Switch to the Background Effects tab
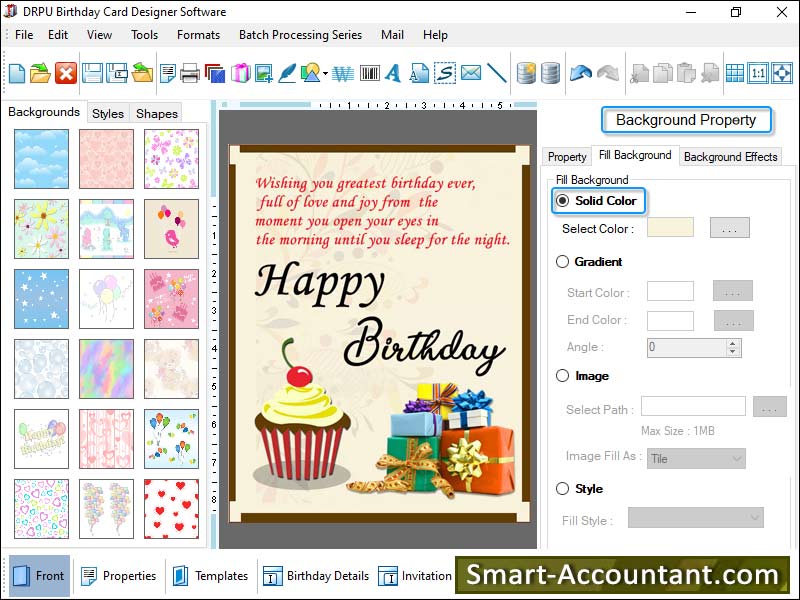This screenshot has width=800, height=600. point(730,157)
